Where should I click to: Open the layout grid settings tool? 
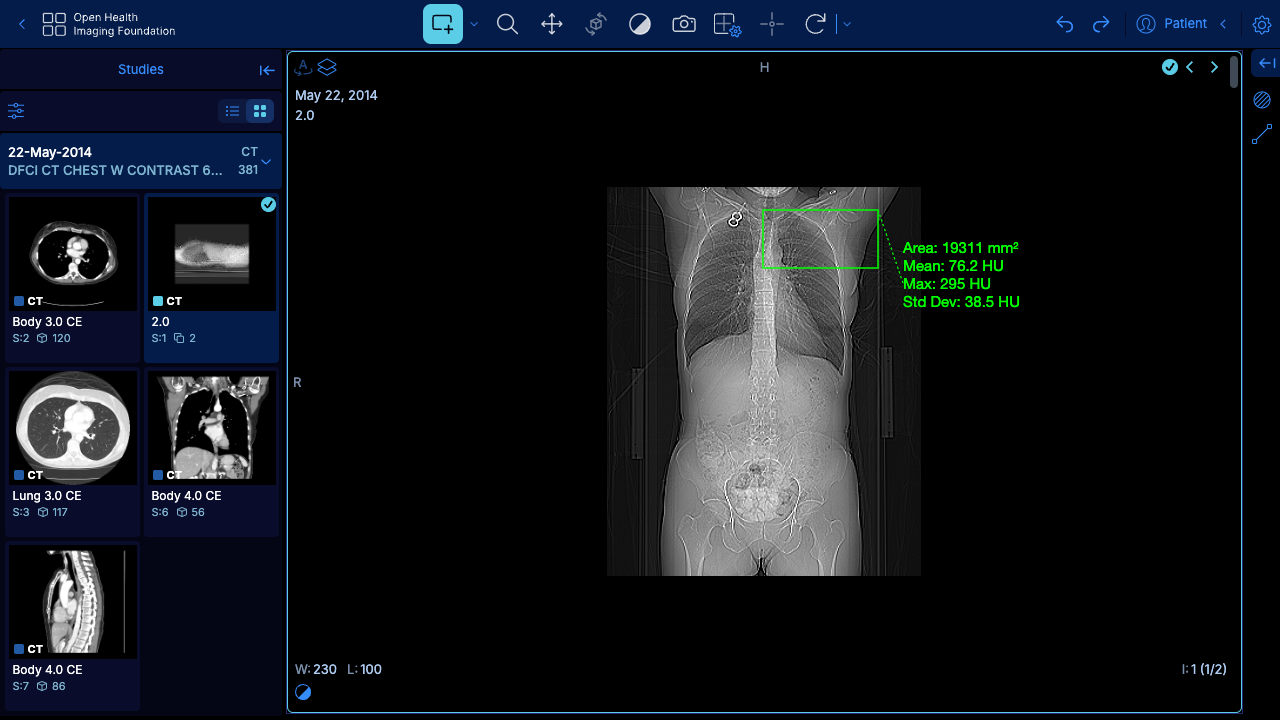click(x=727, y=24)
